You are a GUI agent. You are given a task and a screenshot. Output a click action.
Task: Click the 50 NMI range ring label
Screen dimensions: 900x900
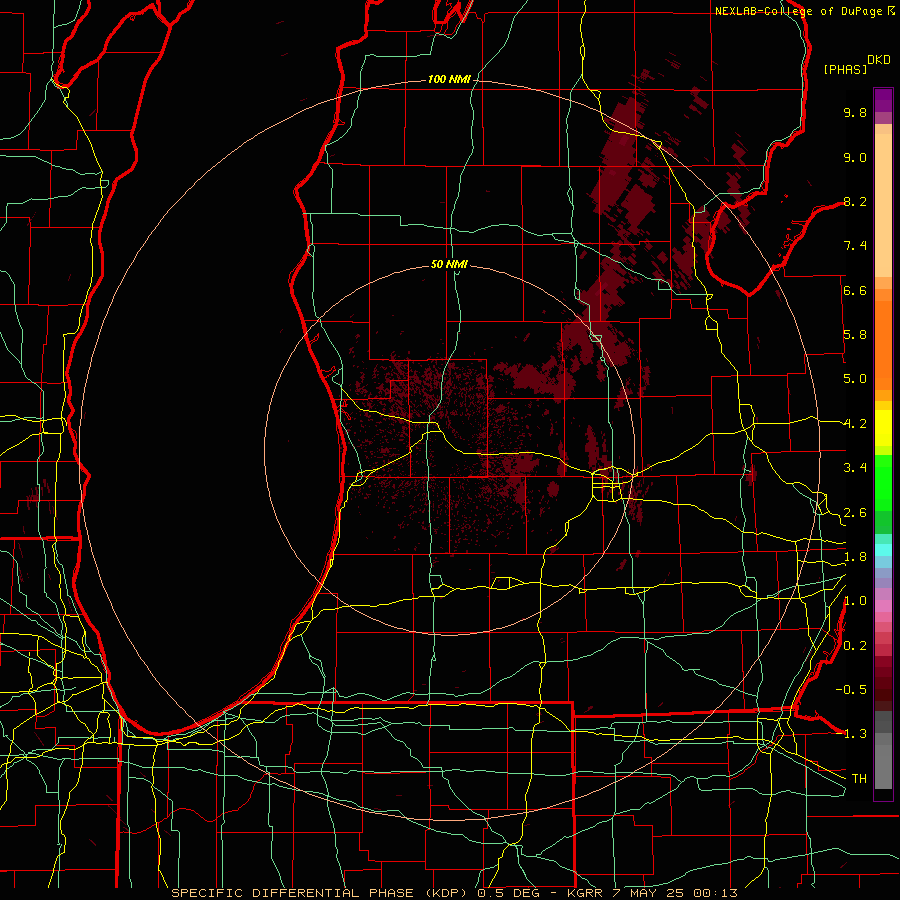click(x=449, y=264)
